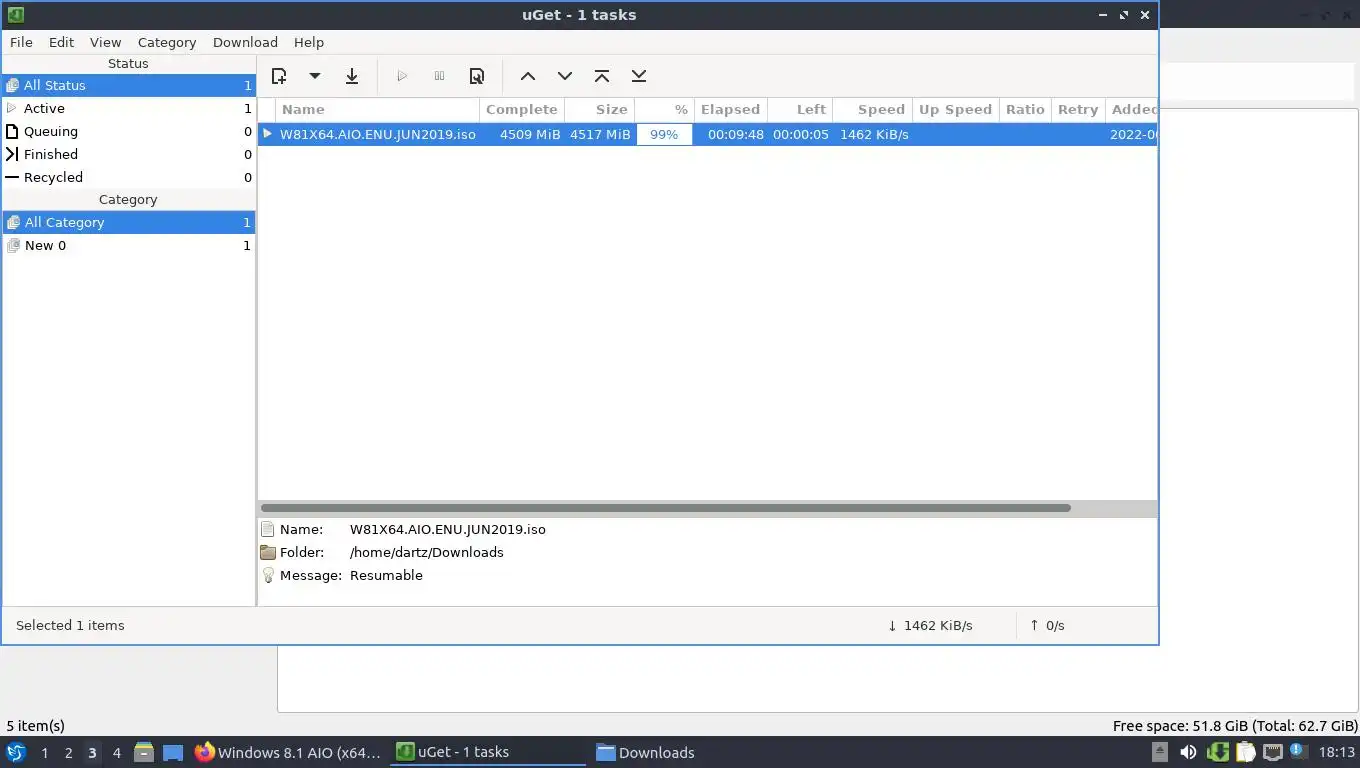
Task: Switch to workspace 1 in the pager
Action: tap(44, 753)
